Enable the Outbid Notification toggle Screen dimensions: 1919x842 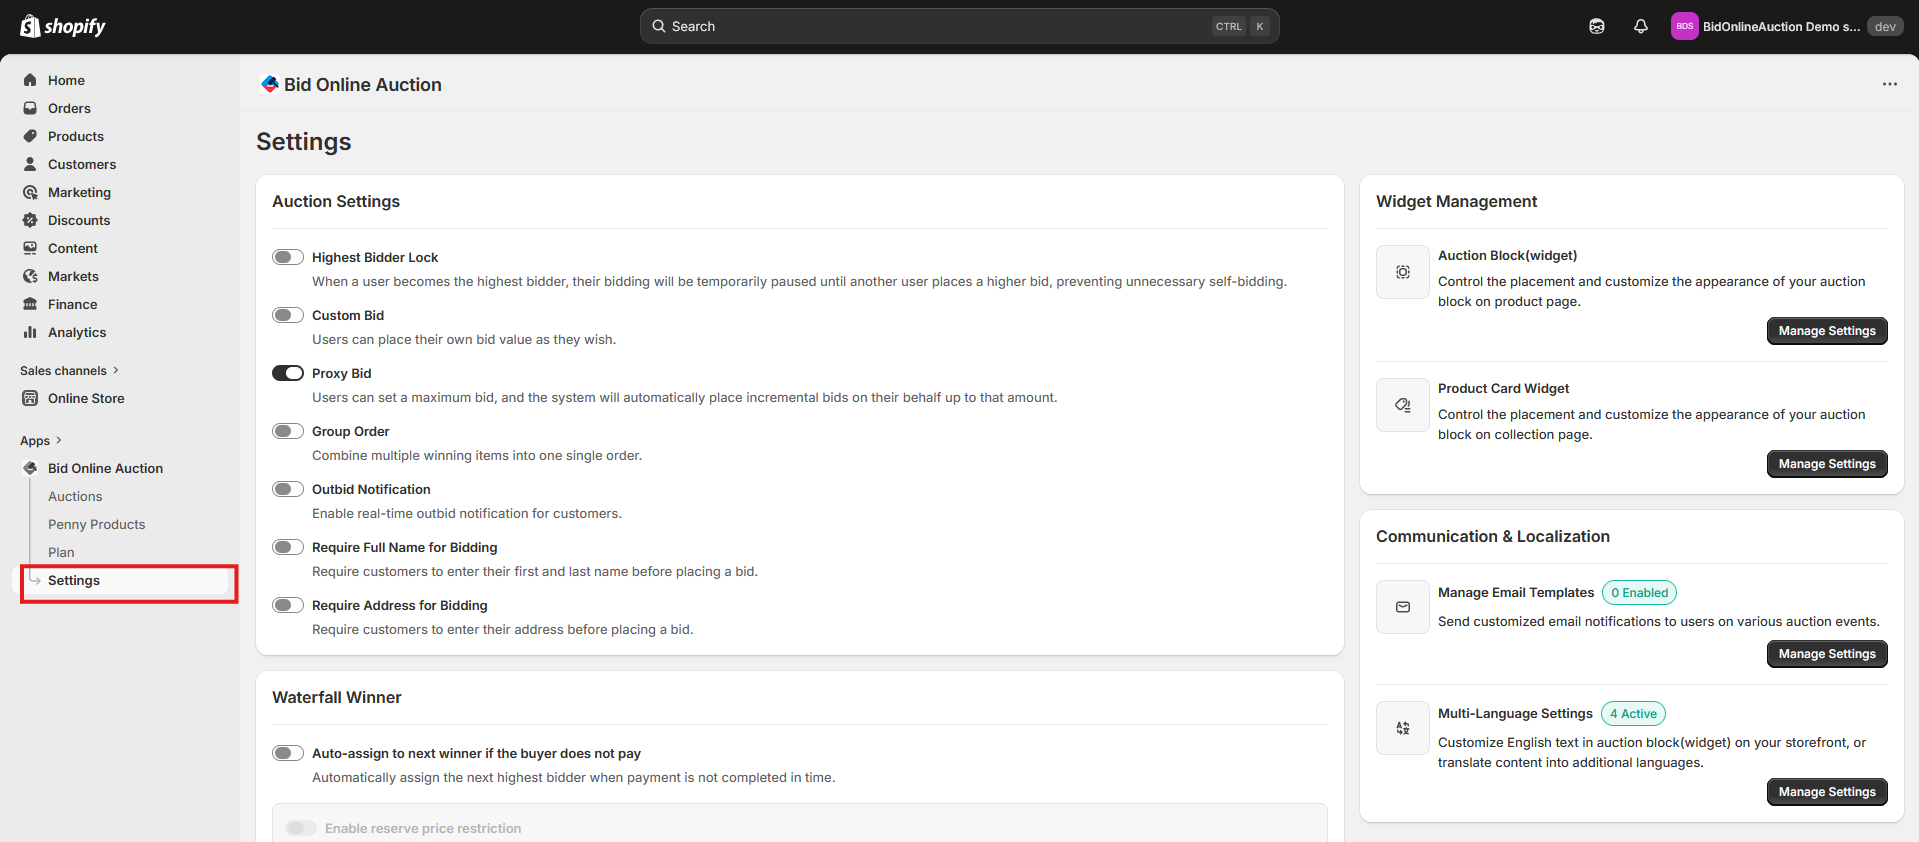(x=288, y=489)
